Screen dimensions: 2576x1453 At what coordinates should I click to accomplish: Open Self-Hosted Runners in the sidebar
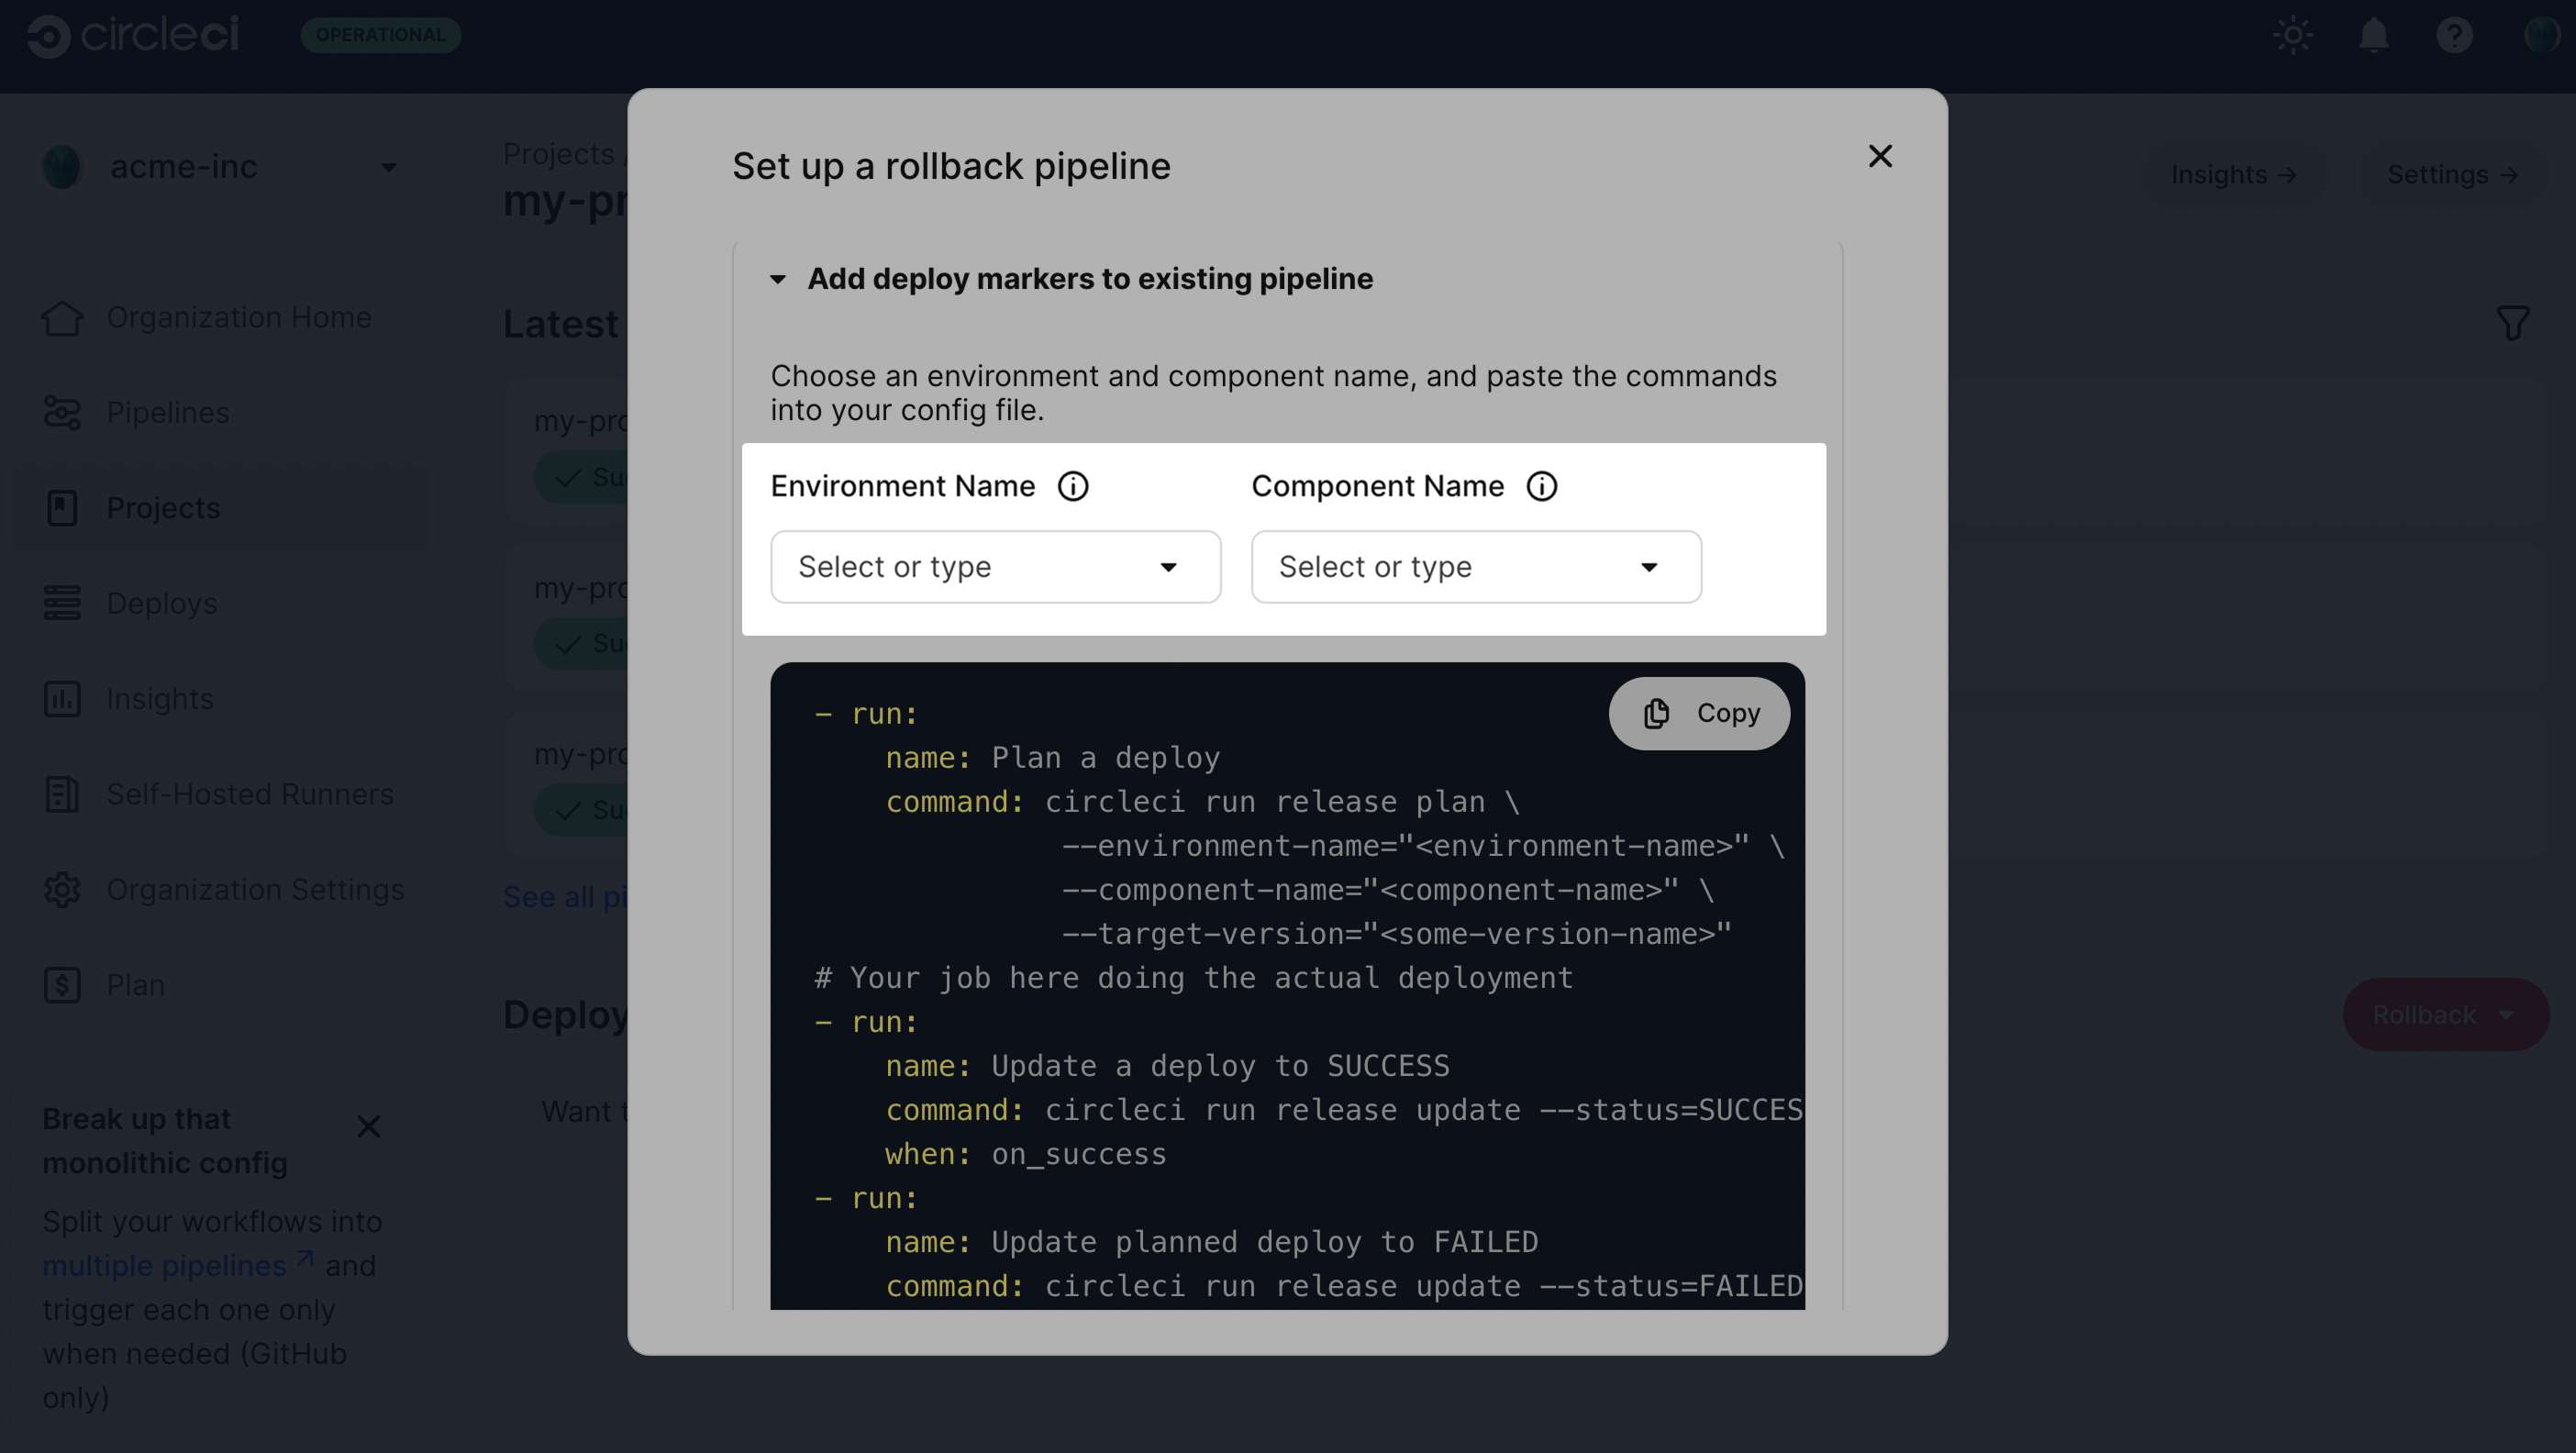[x=250, y=794]
